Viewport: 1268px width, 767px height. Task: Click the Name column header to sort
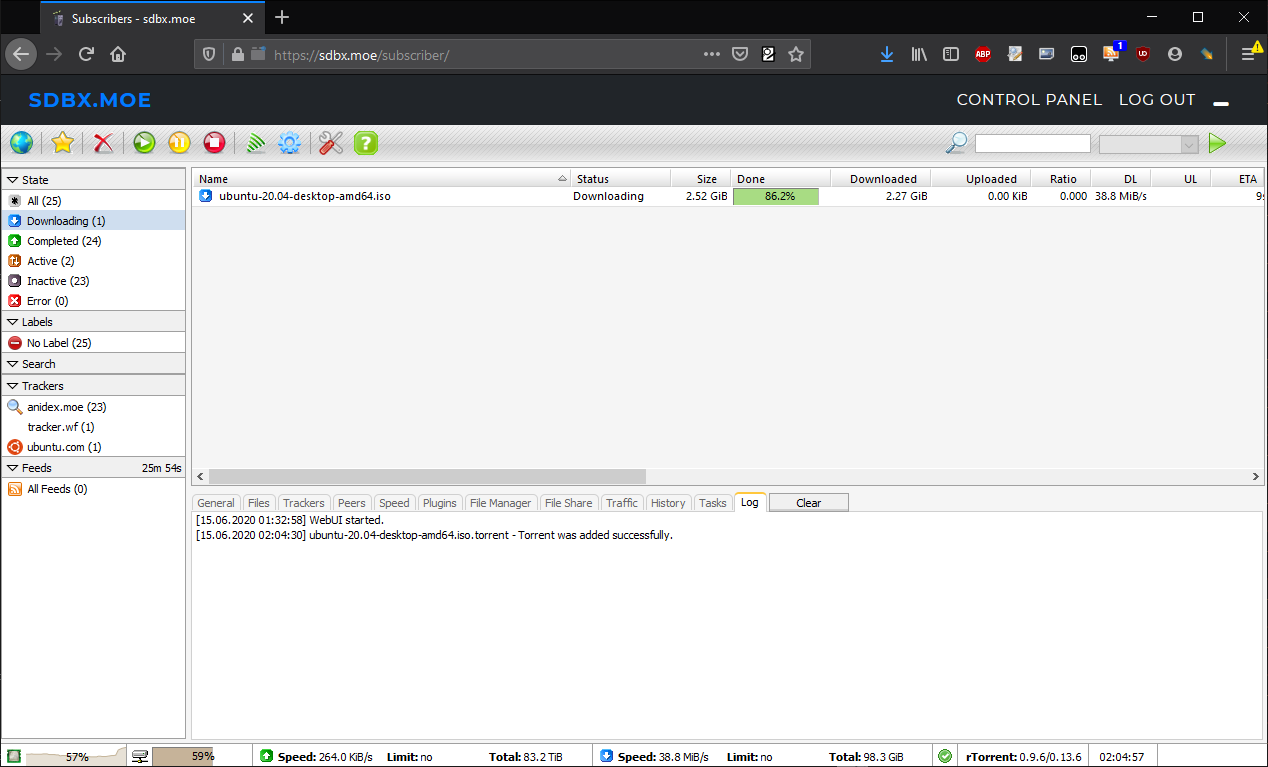pyautogui.click(x=381, y=179)
